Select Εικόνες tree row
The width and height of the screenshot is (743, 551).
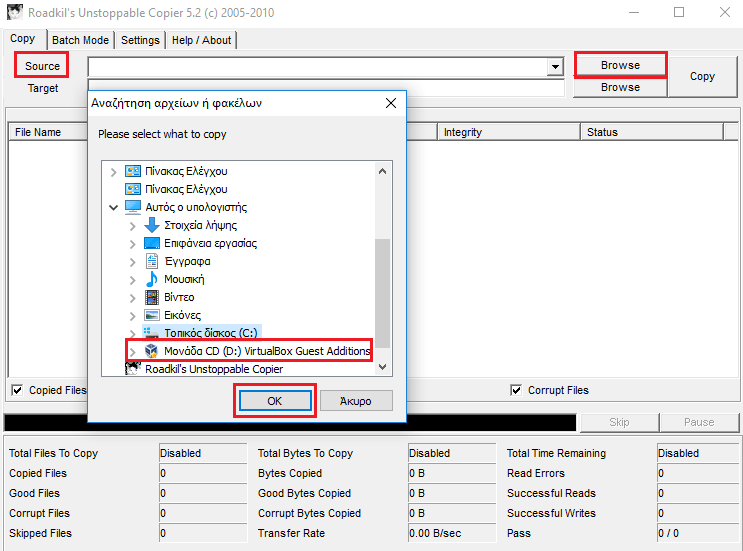(x=182, y=315)
